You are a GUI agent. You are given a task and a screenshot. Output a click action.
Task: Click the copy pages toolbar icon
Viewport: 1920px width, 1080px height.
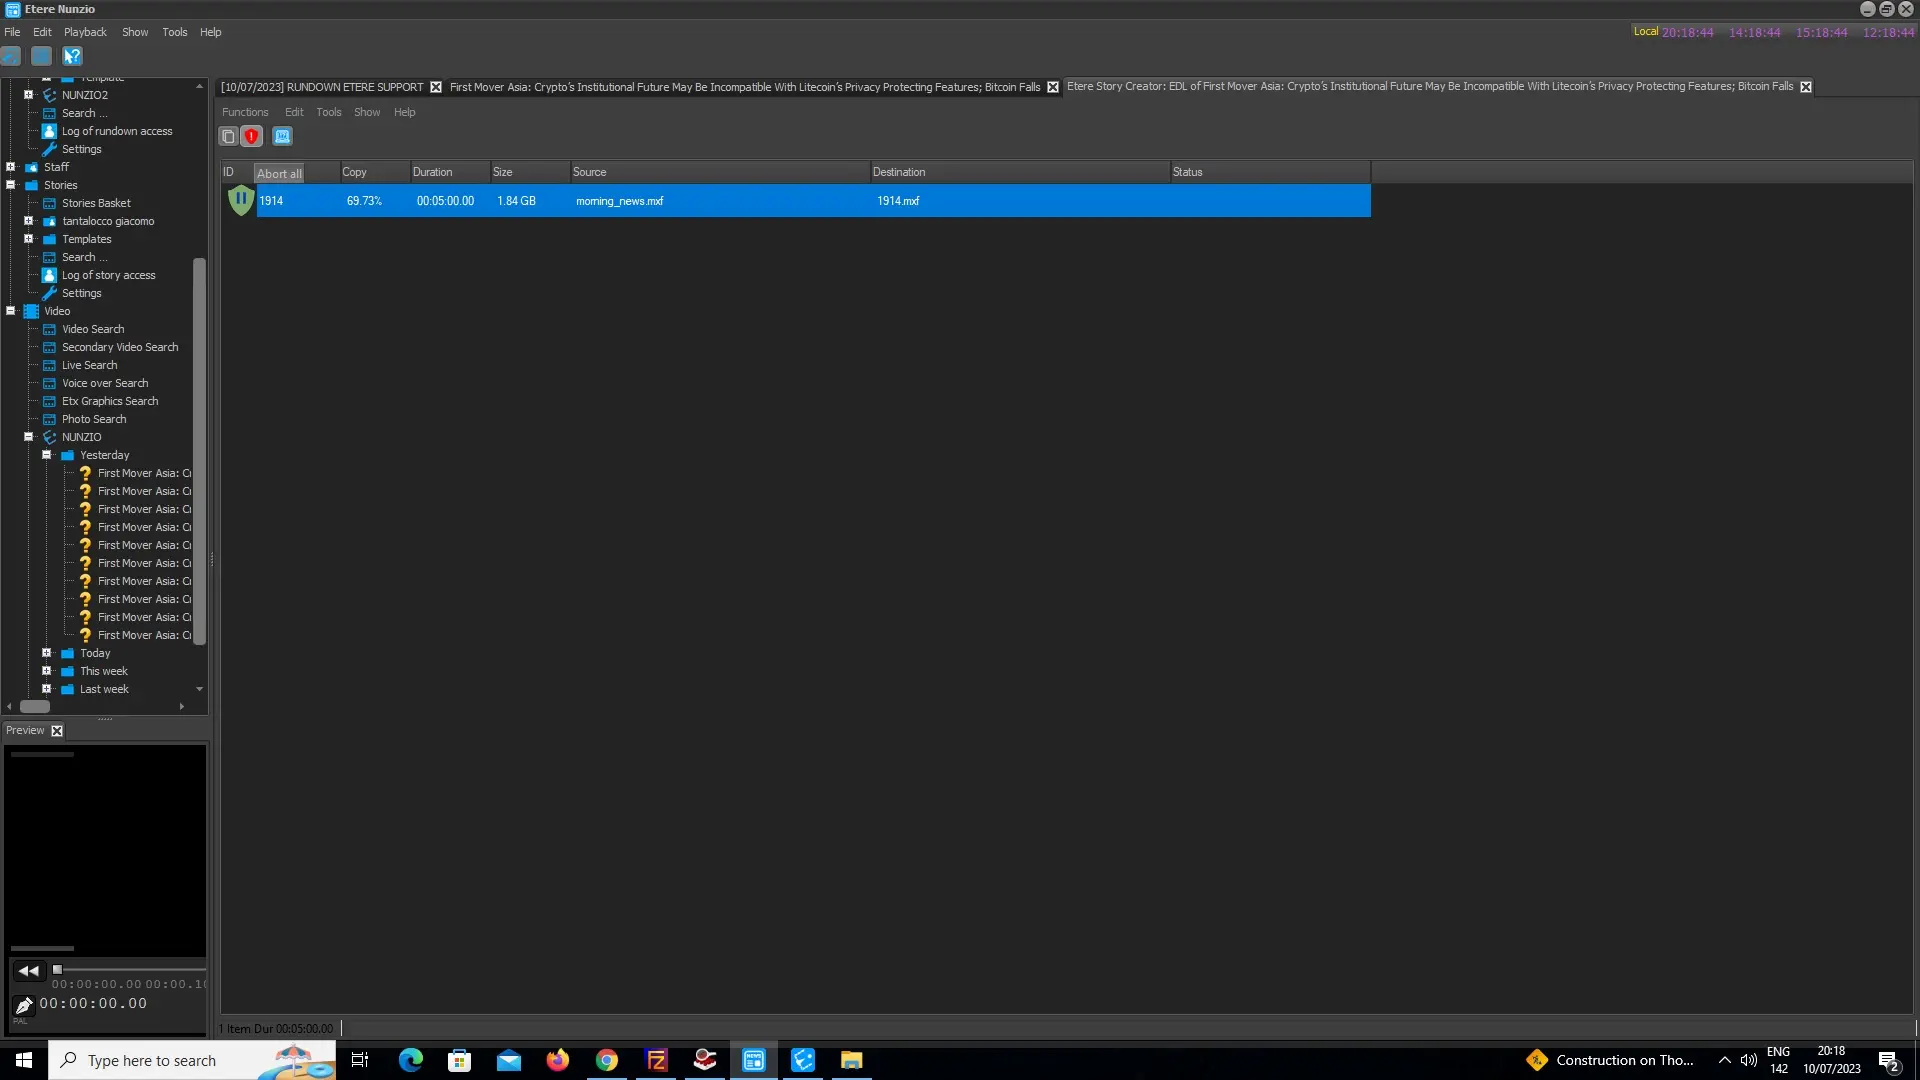228,136
